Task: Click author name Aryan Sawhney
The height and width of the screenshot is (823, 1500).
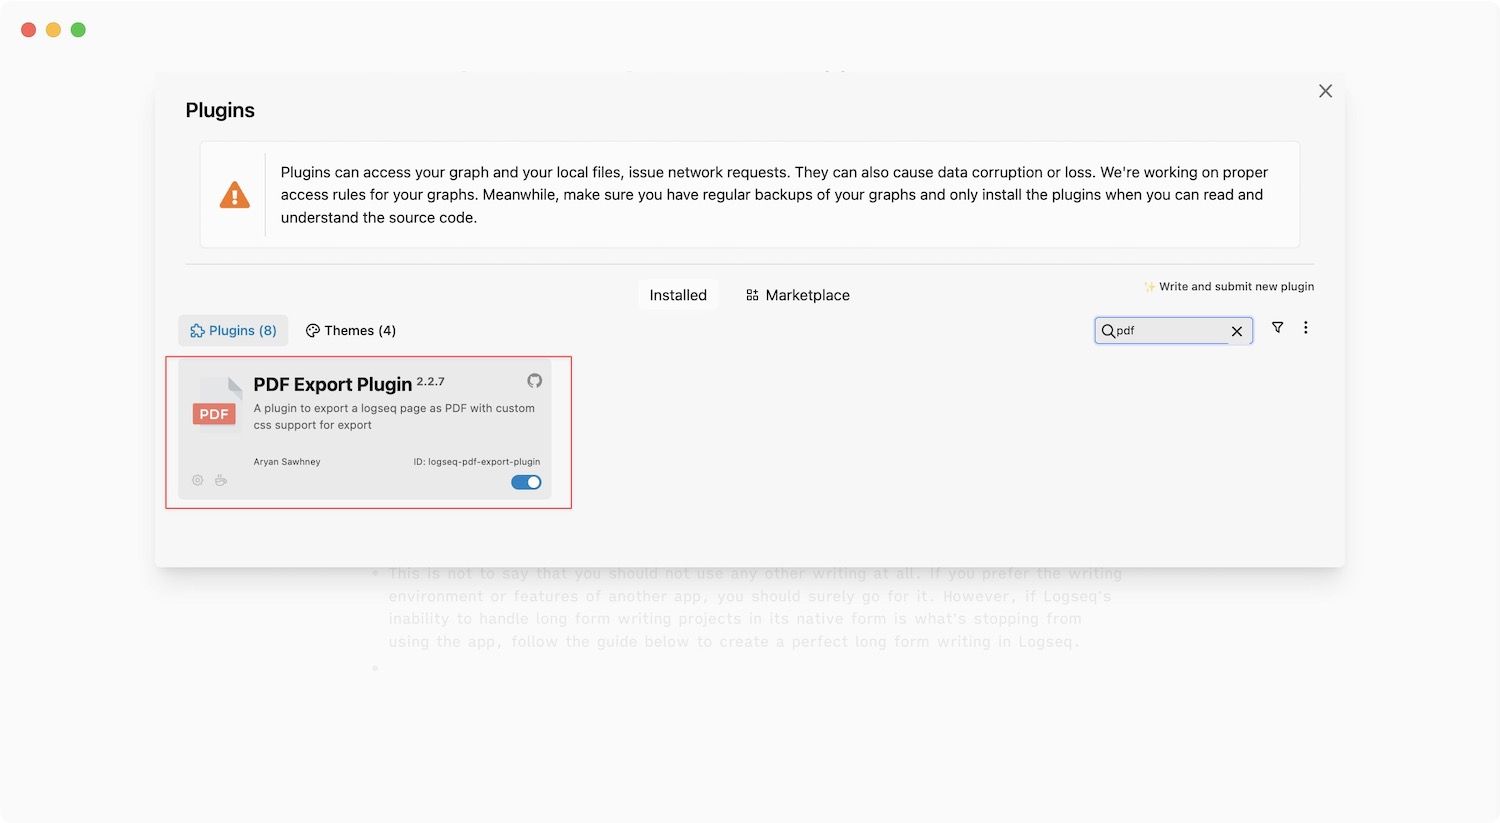Action: pos(287,462)
